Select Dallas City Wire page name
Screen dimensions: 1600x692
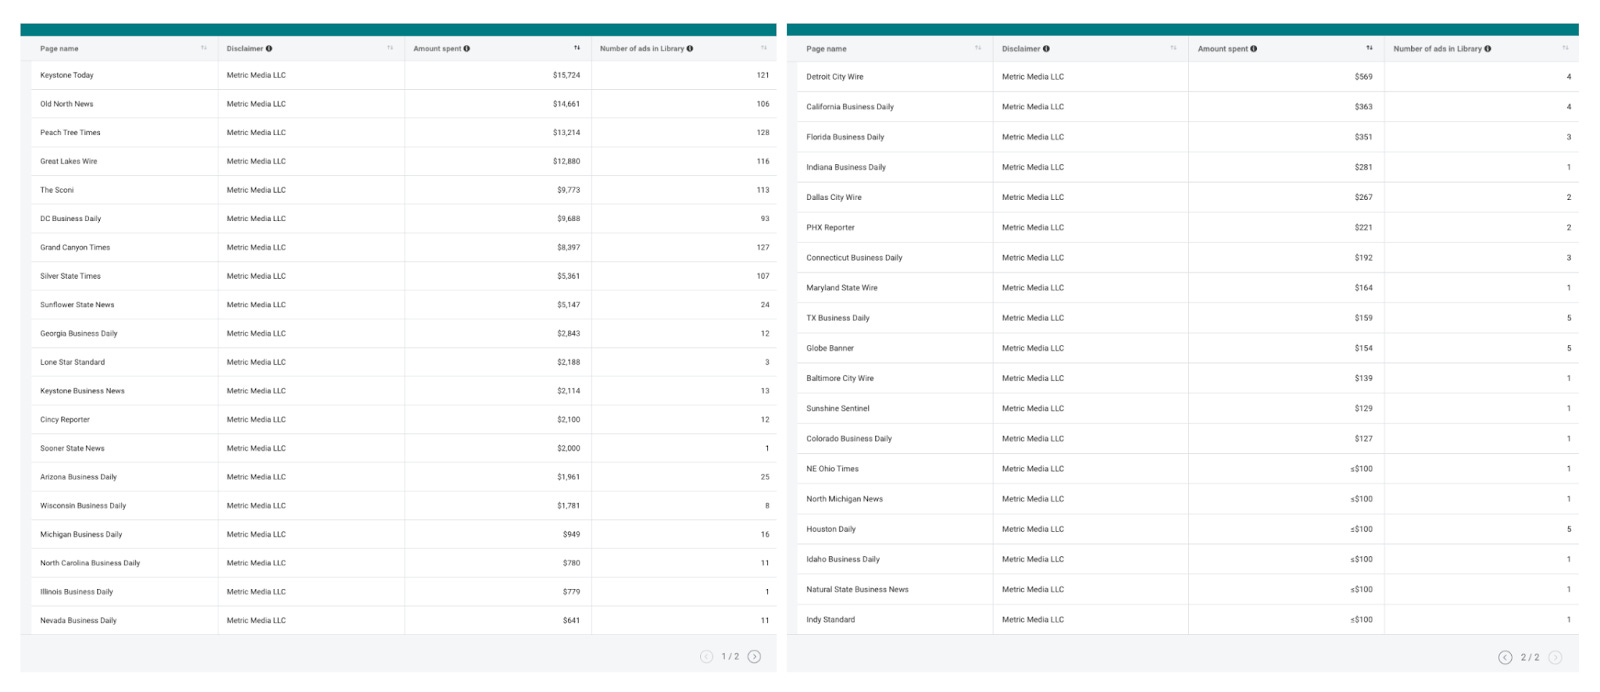tap(834, 197)
